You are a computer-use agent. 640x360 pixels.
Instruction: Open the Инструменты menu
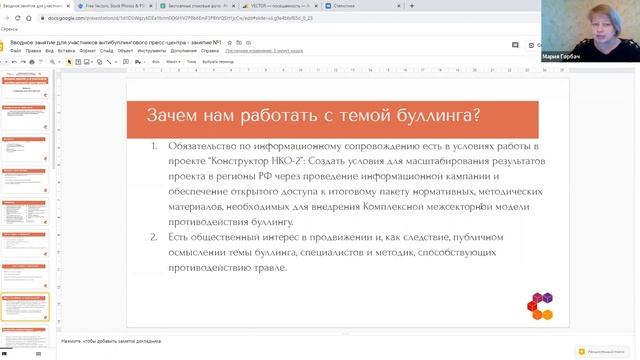152,51
